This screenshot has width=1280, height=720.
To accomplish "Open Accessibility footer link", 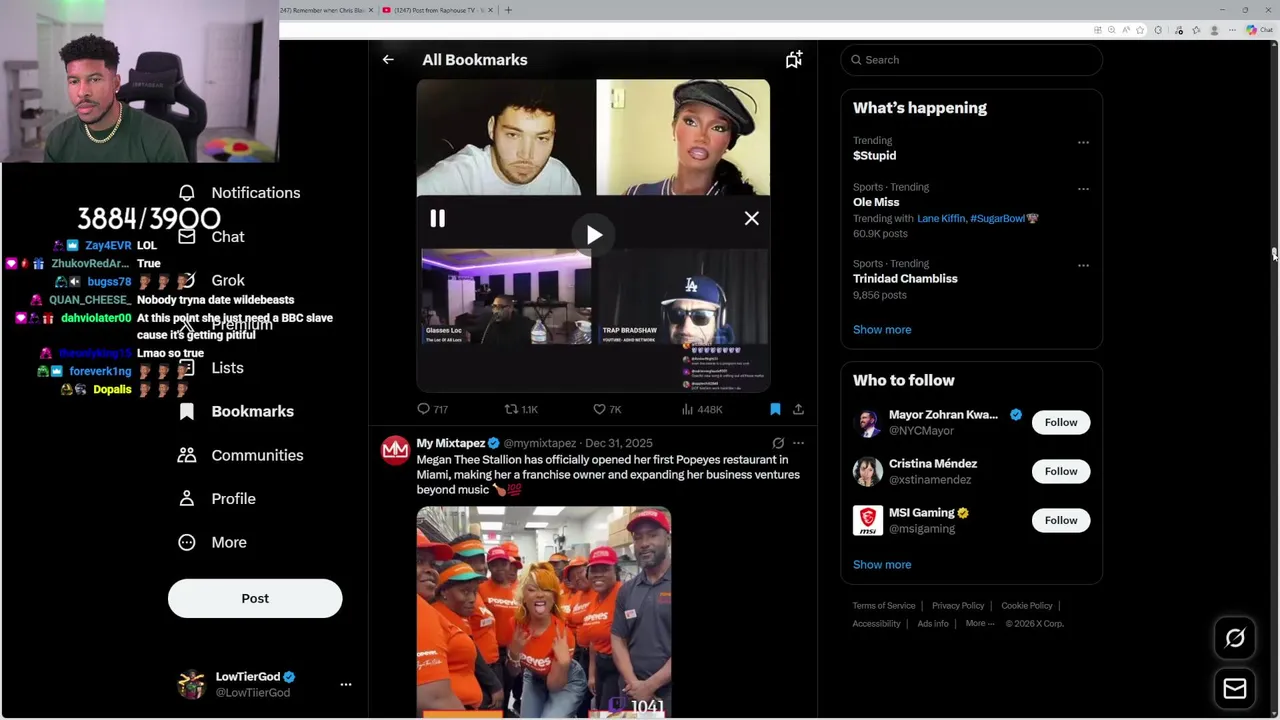I will [x=877, y=624].
